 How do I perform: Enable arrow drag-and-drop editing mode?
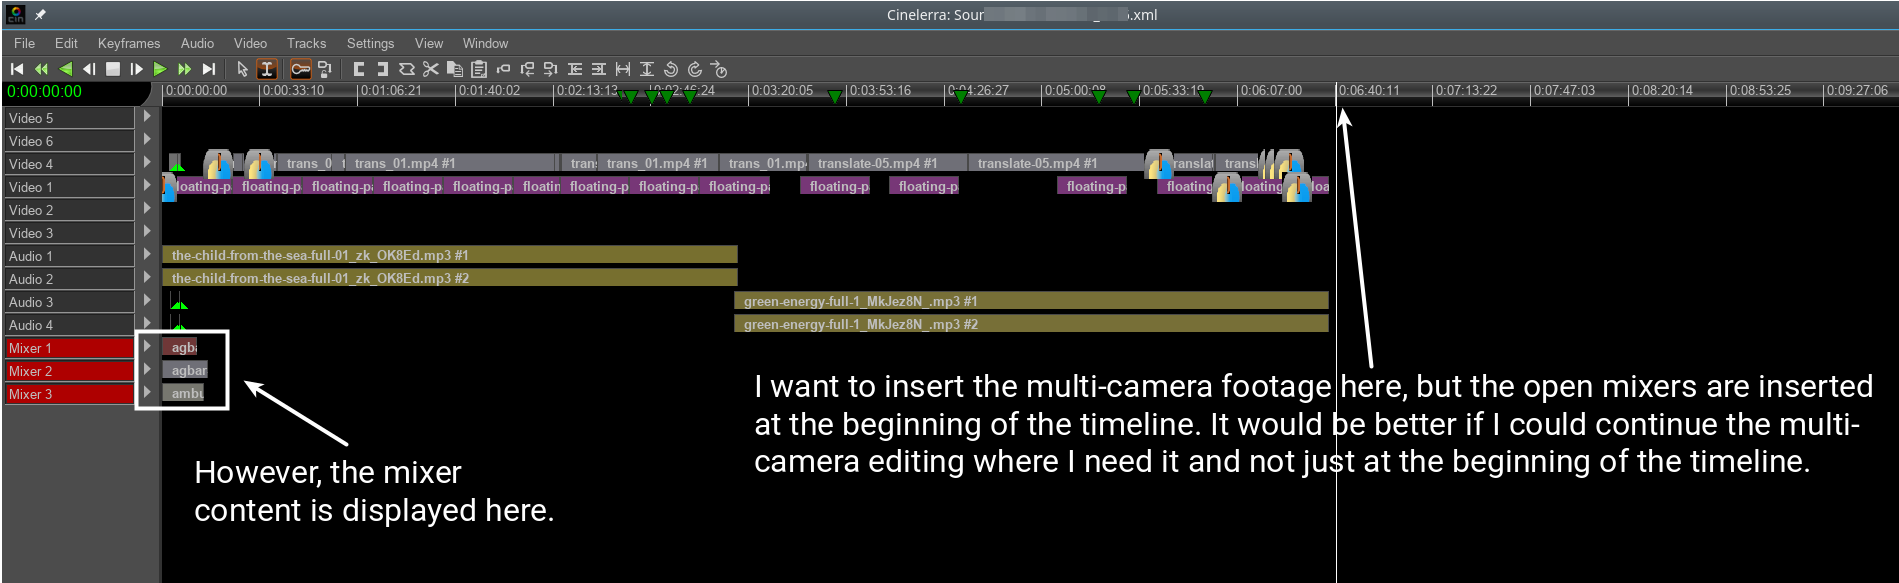coord(242,69)
